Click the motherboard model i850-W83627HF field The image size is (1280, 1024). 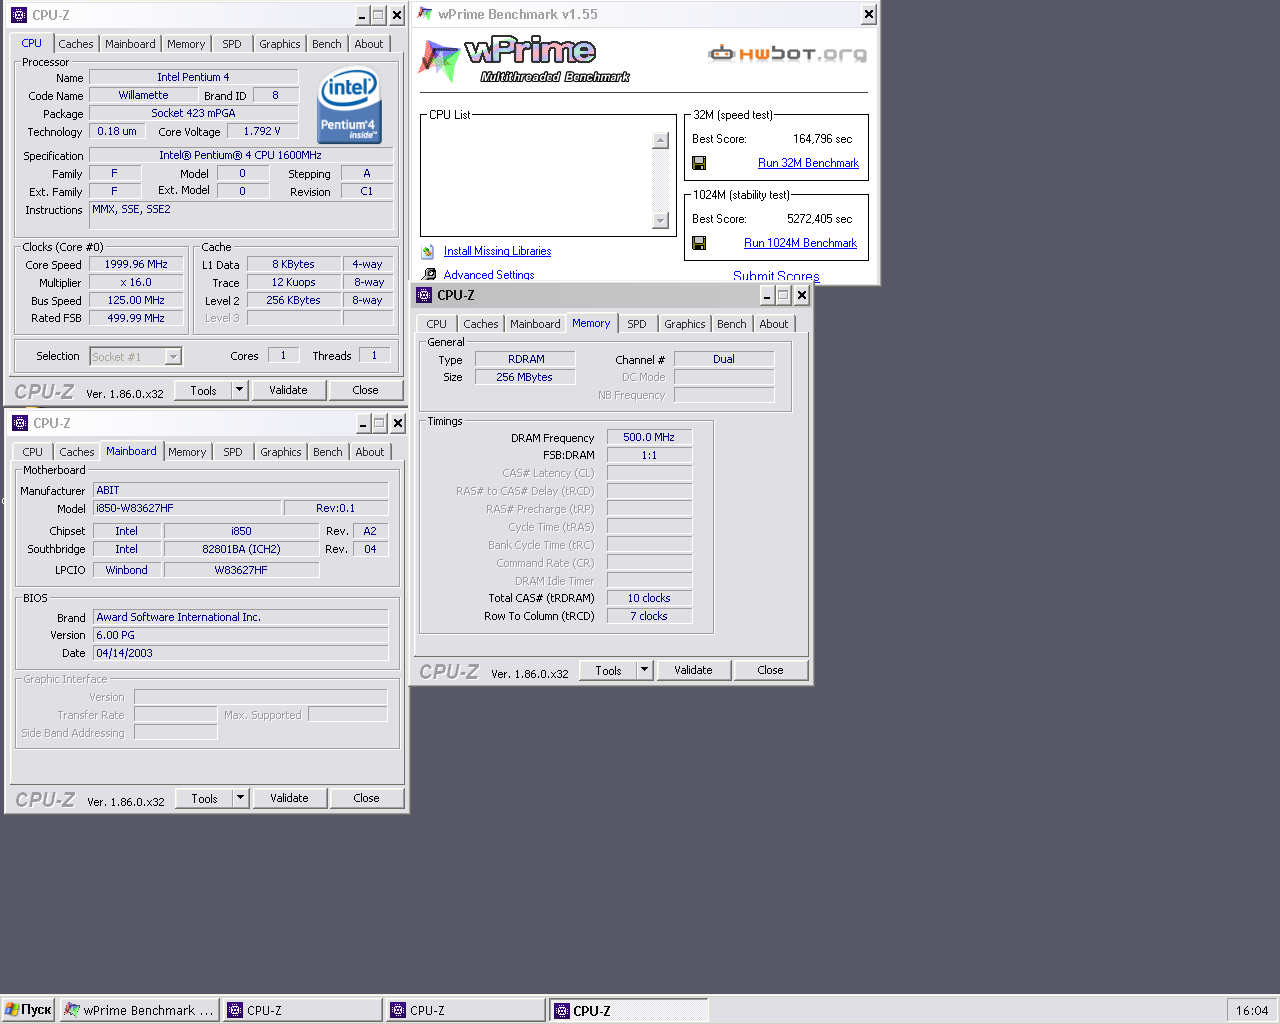(187, 508)
